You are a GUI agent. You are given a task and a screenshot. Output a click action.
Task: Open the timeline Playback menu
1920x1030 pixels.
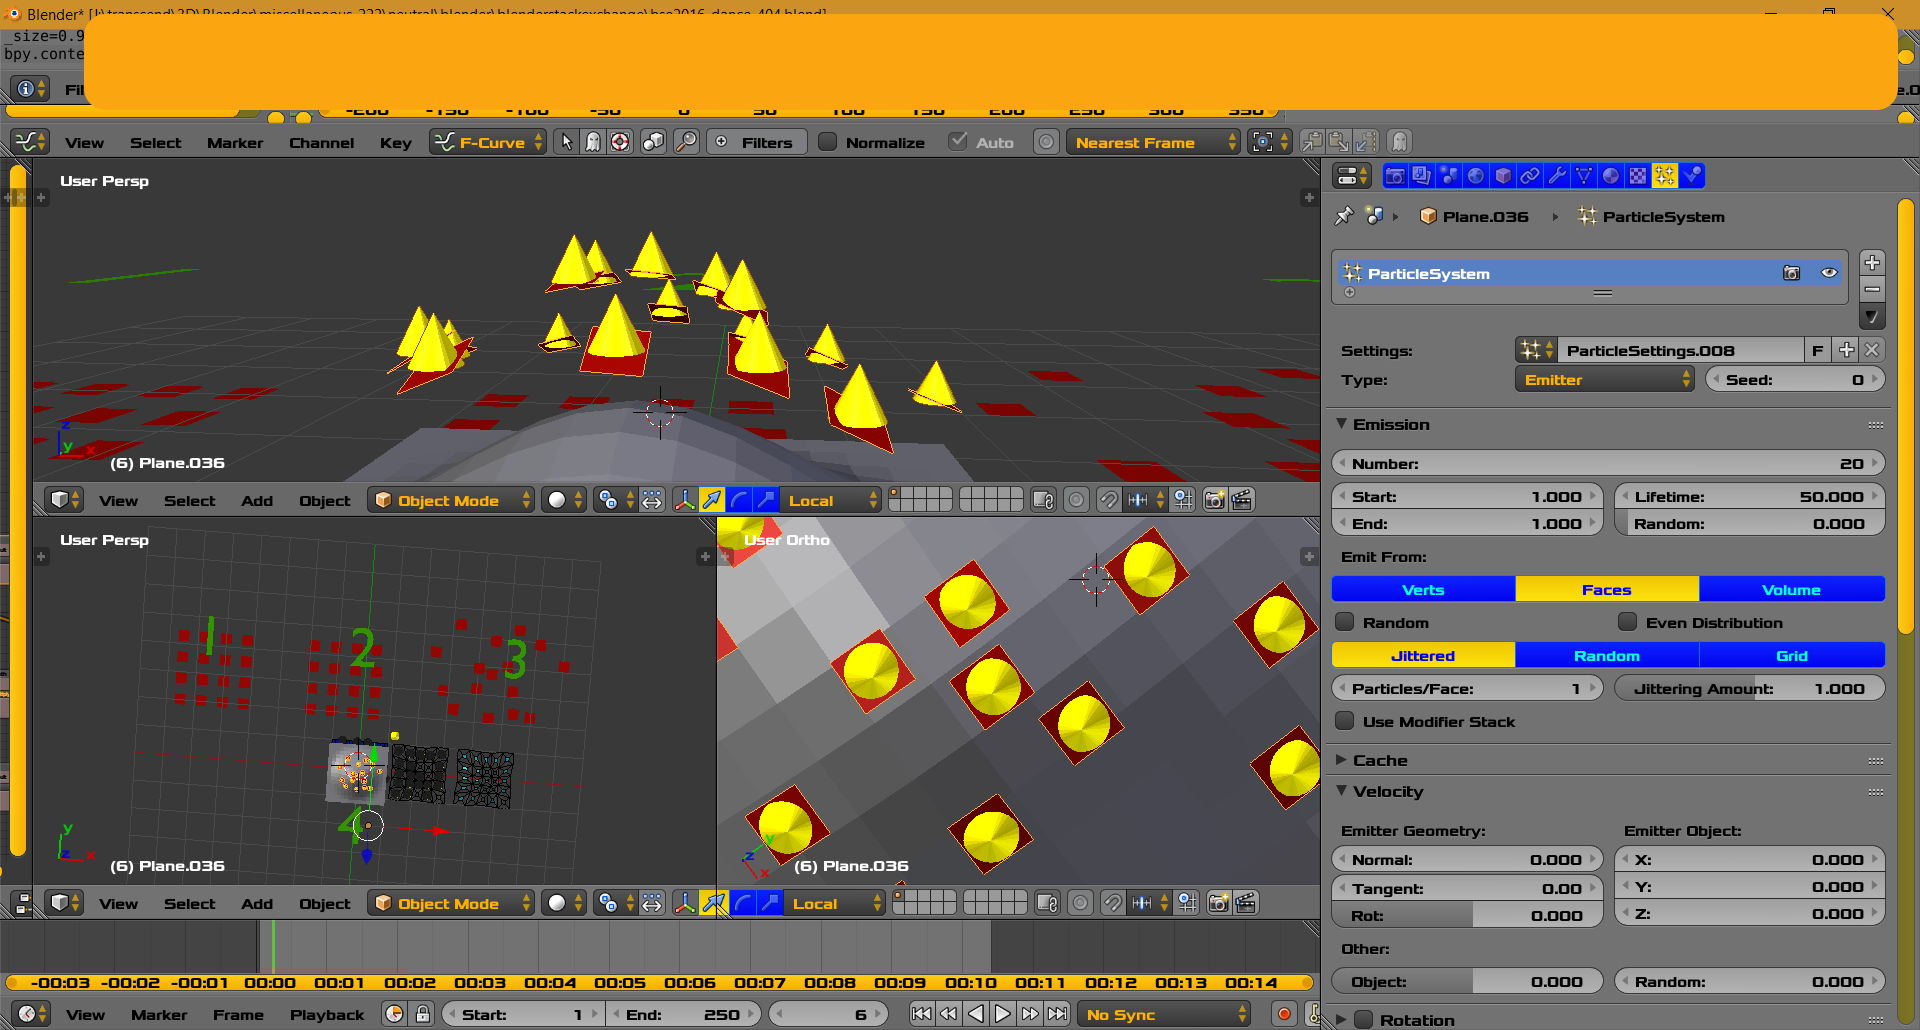[327, 1014]
